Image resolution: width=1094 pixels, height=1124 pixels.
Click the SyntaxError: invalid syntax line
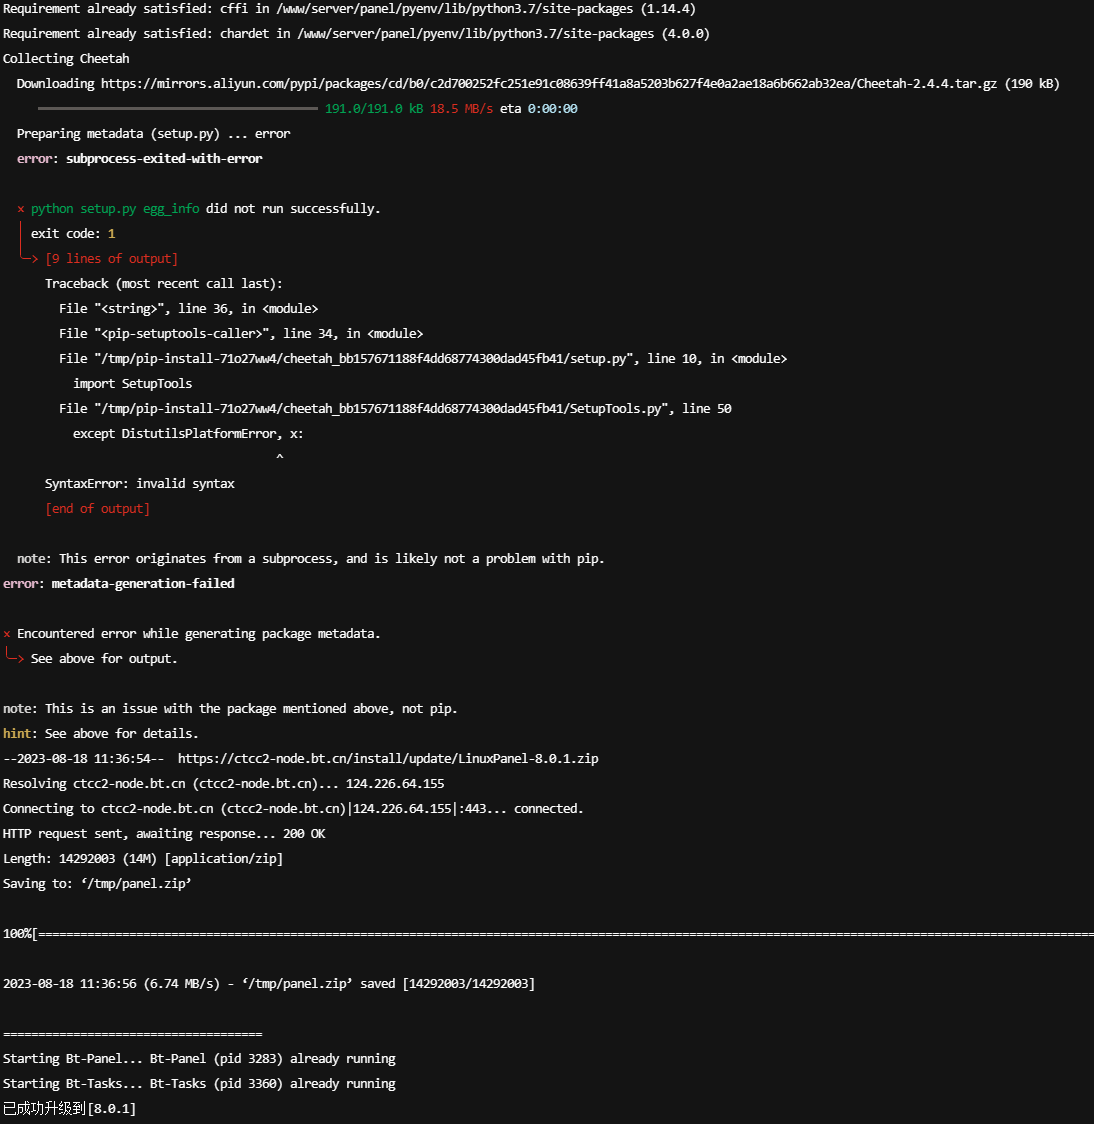[x=140, y=484]
